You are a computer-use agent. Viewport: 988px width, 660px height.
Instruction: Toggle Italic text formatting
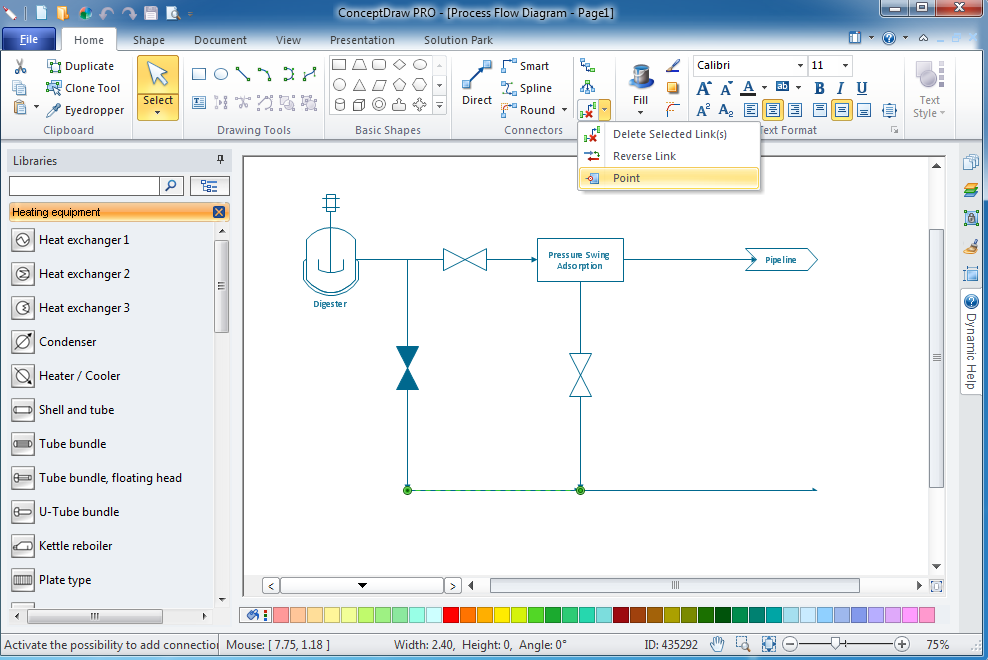tap(840, 89)
